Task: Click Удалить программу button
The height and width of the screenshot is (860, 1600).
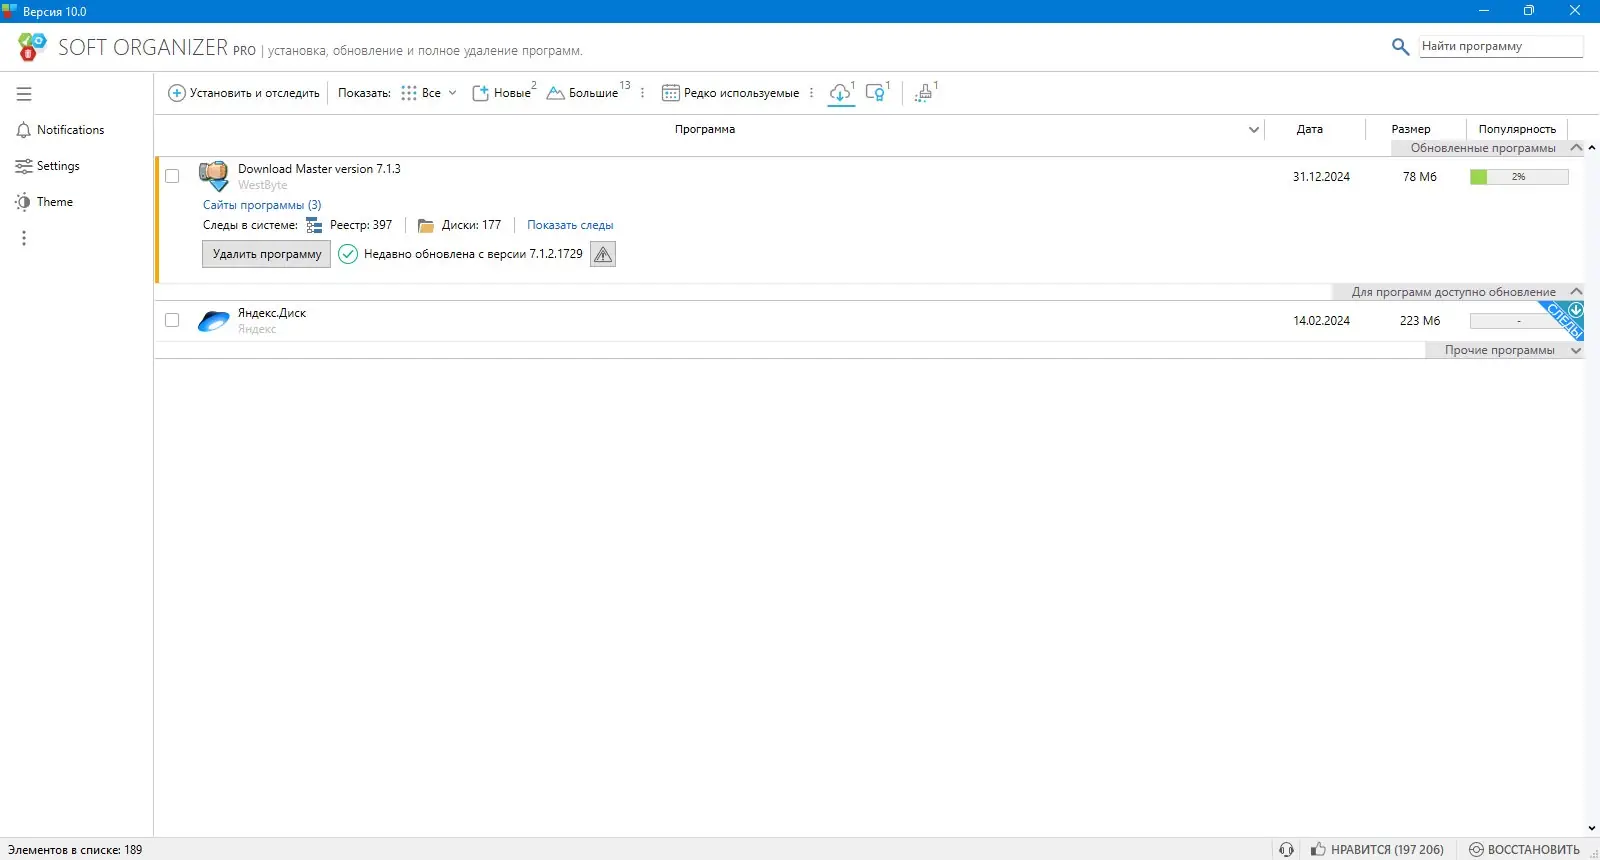Action: tap(267, 254)
